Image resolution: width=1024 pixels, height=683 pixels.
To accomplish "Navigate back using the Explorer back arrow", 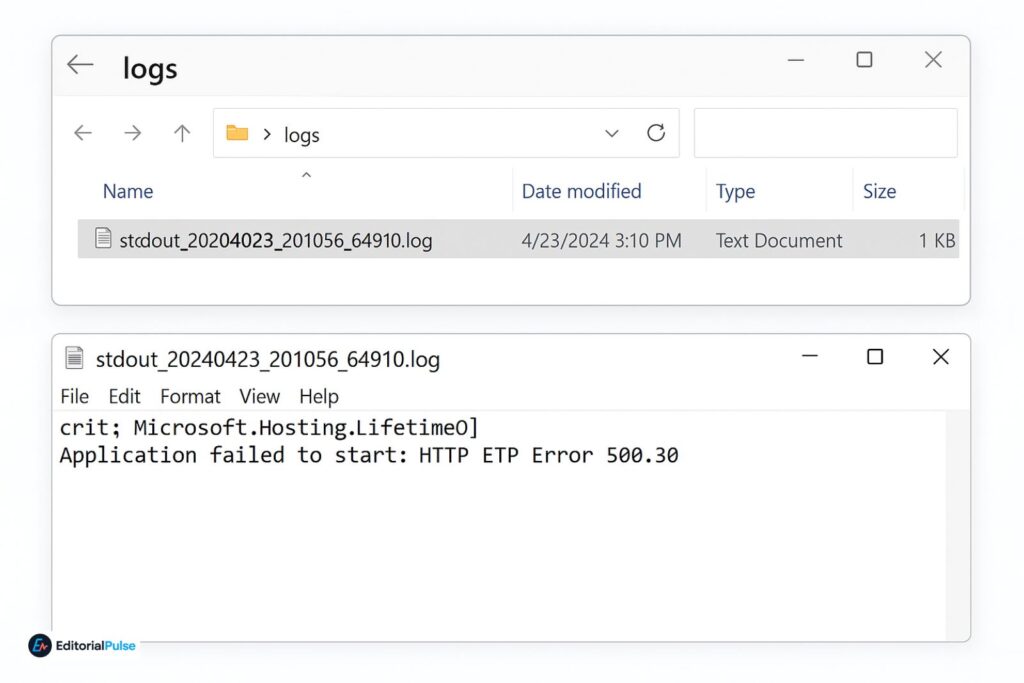I will [84, 133].
